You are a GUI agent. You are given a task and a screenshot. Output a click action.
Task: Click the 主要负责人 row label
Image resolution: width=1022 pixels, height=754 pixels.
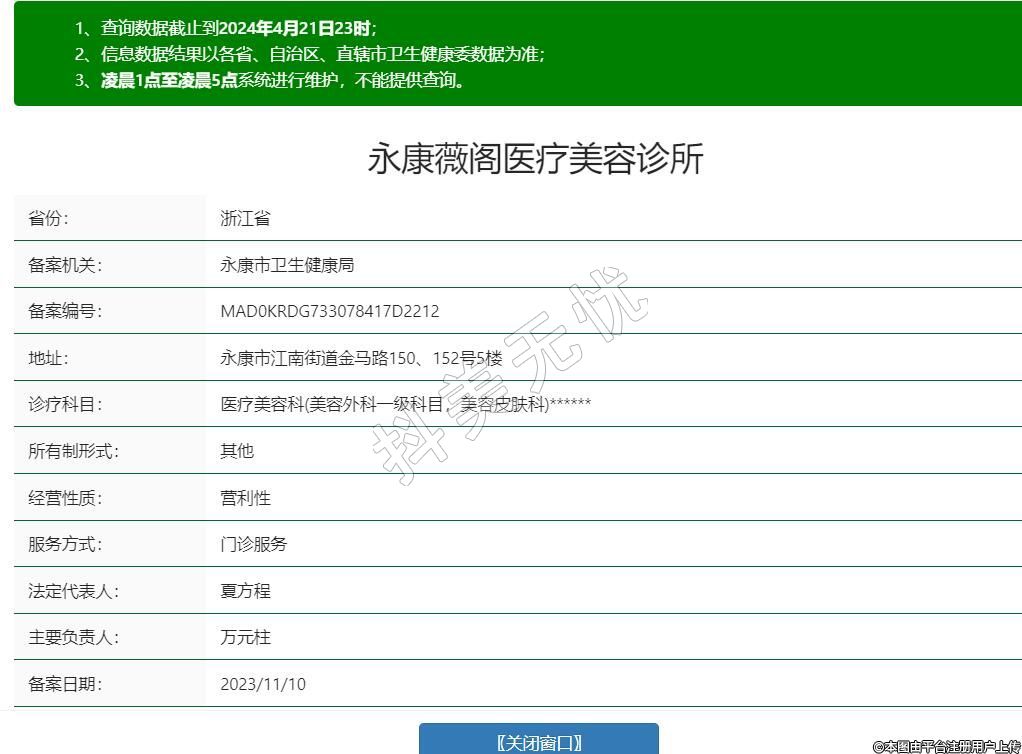tap(73, 637)
